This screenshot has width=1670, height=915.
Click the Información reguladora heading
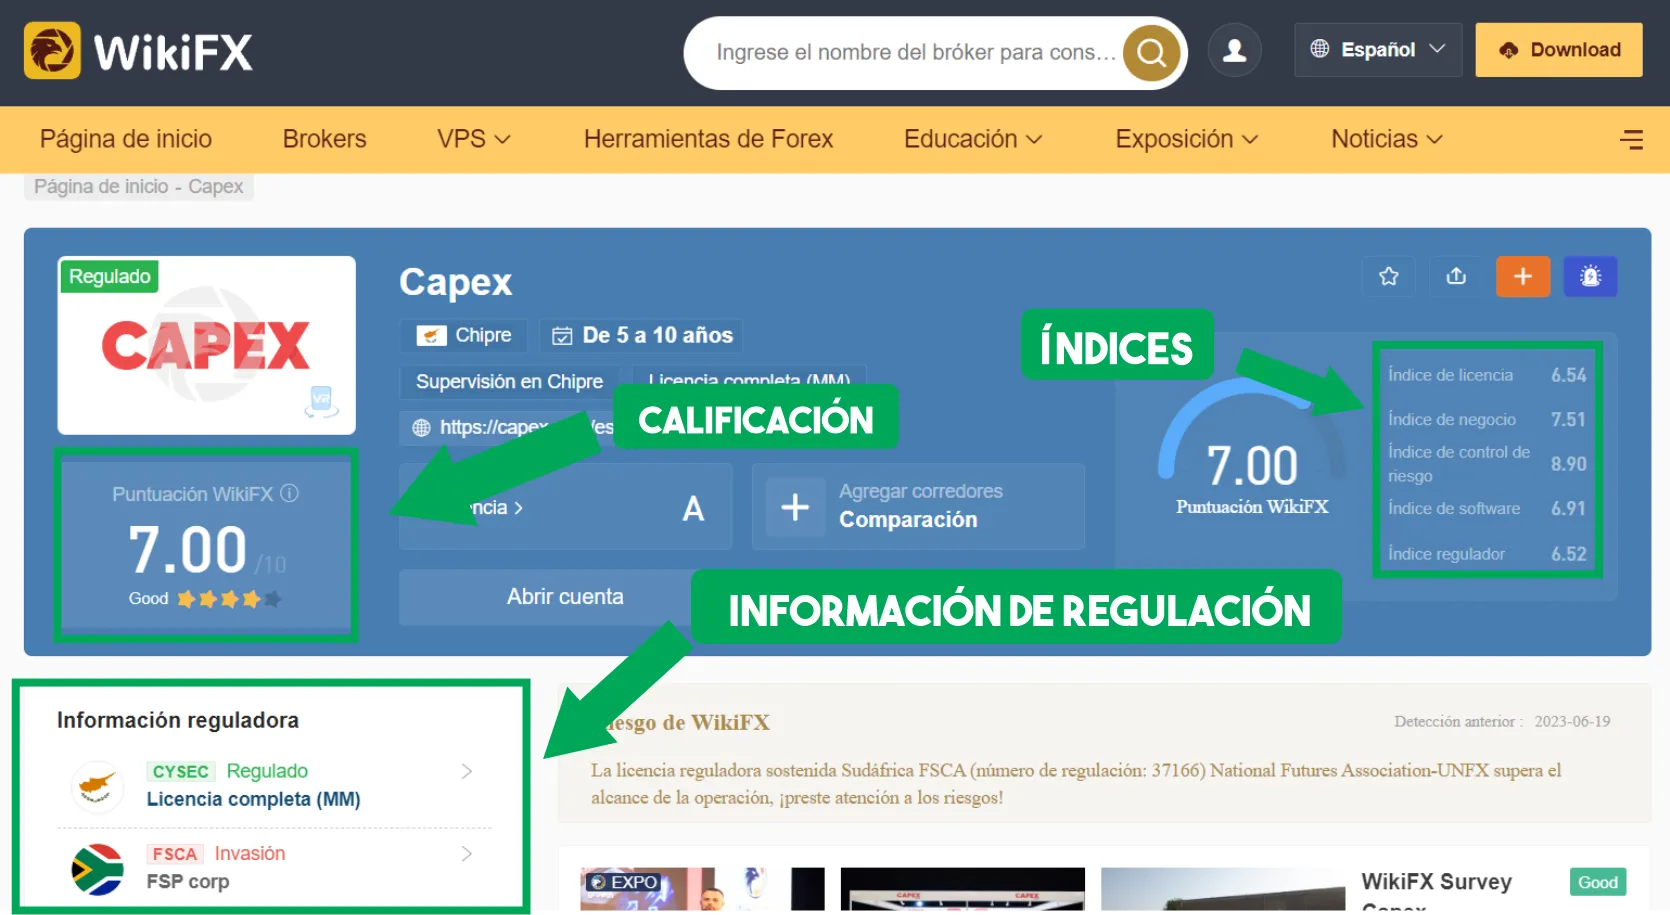click(x=178, y=720)
